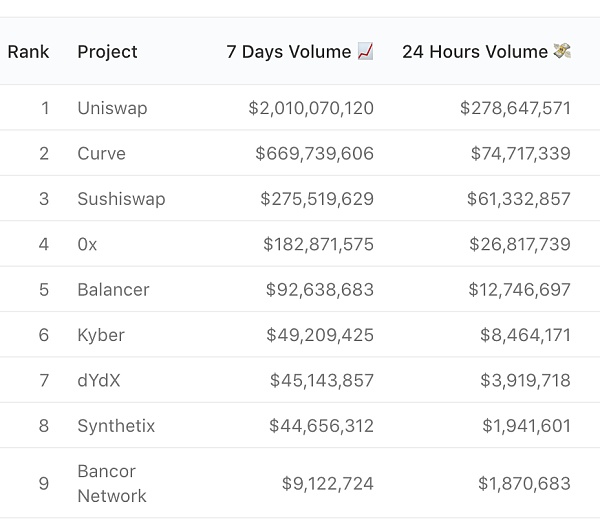Click the chart emoji beside 7 Days Volume
This screenshot has height=524, width=600.
[365, 51]
